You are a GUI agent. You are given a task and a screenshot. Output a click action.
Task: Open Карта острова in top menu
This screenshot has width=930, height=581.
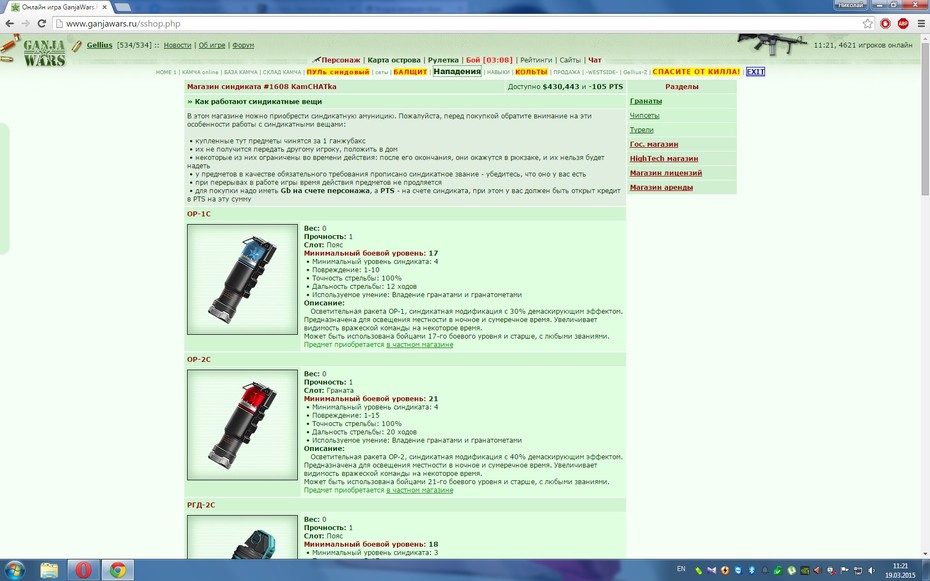point(394,60)
